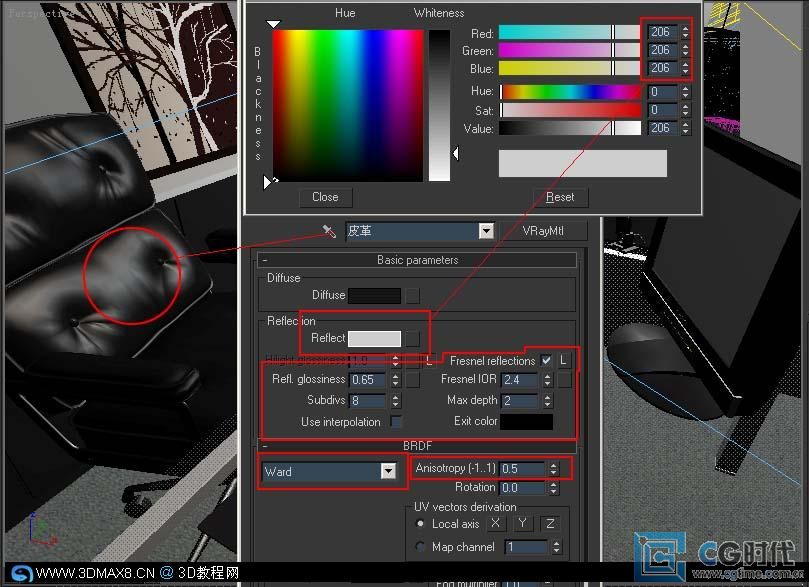
Task: Click the Green slider bar
Action: (x=569, y=50)
